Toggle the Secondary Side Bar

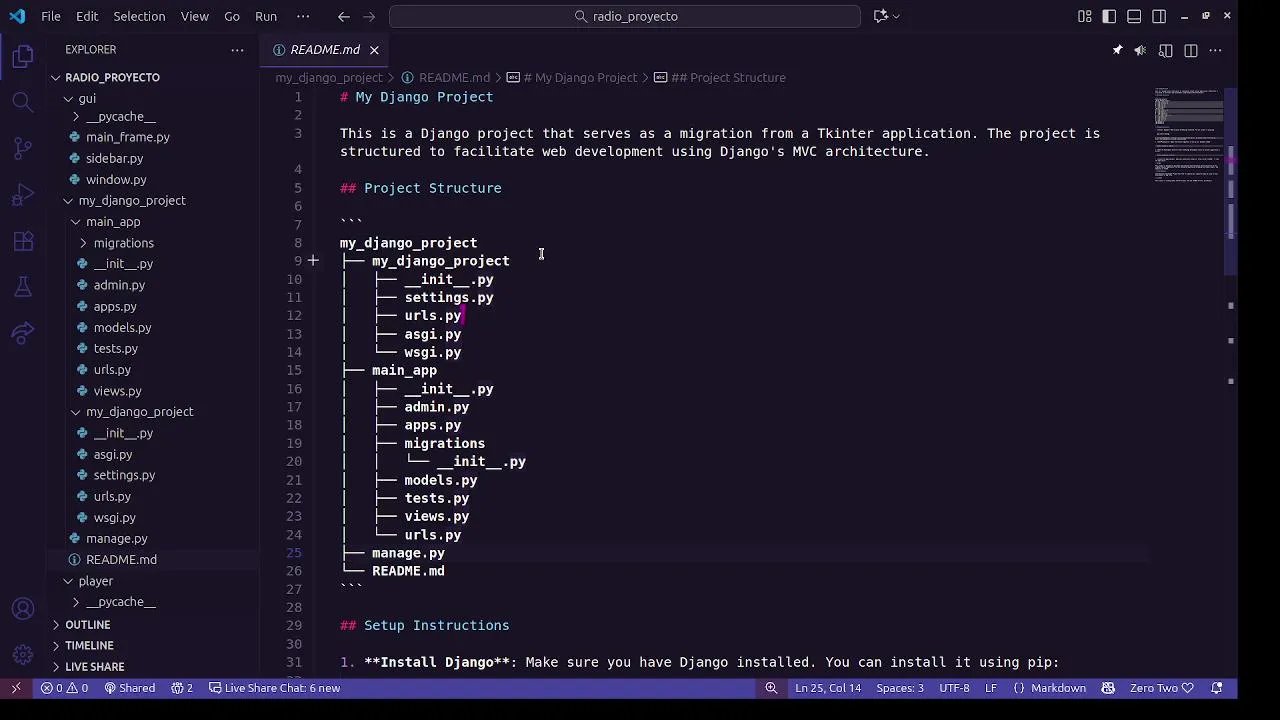pos(1159,16)
